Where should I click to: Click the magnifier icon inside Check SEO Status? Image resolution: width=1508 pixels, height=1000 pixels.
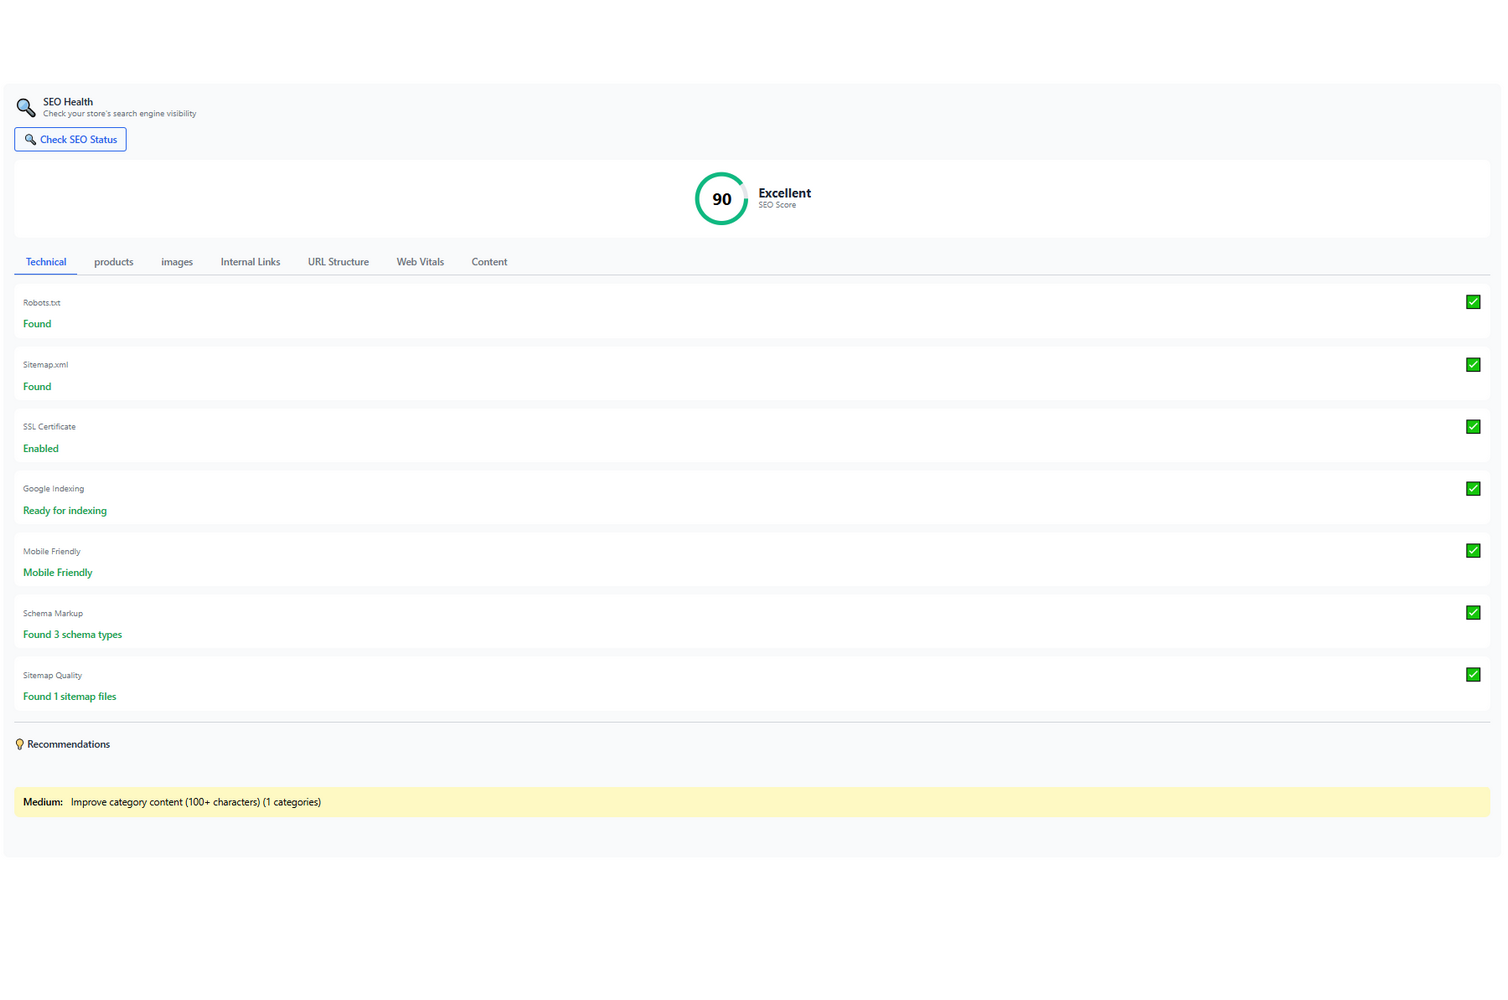tap(30, 139)
